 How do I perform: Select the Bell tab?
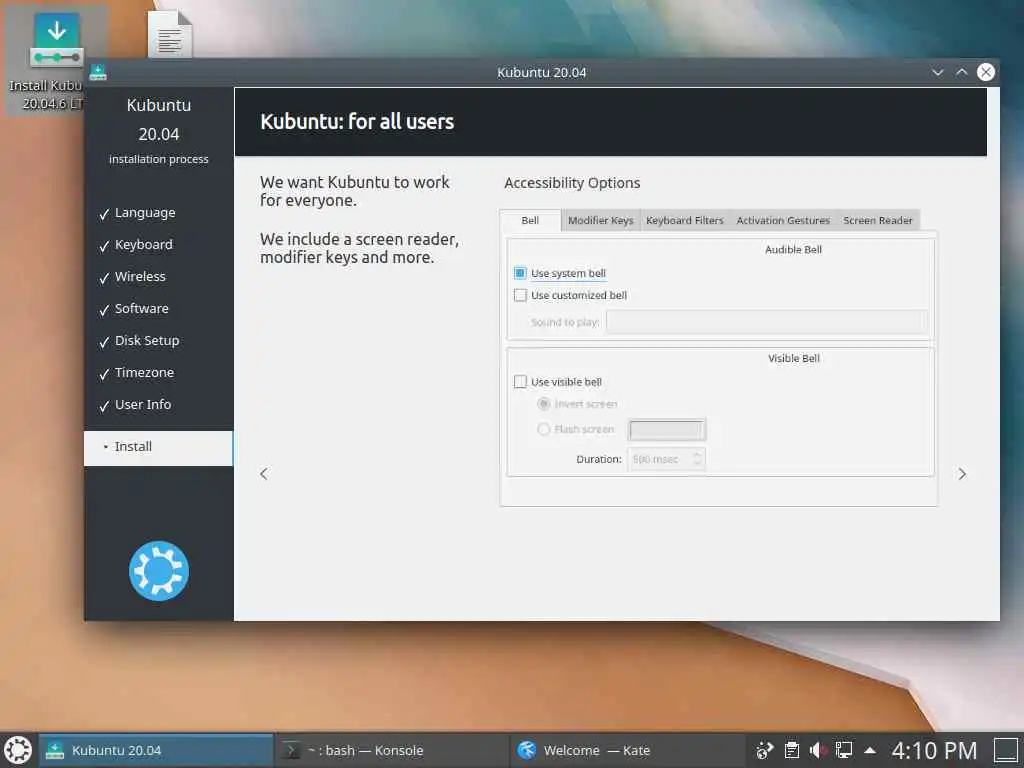point(530,220)
